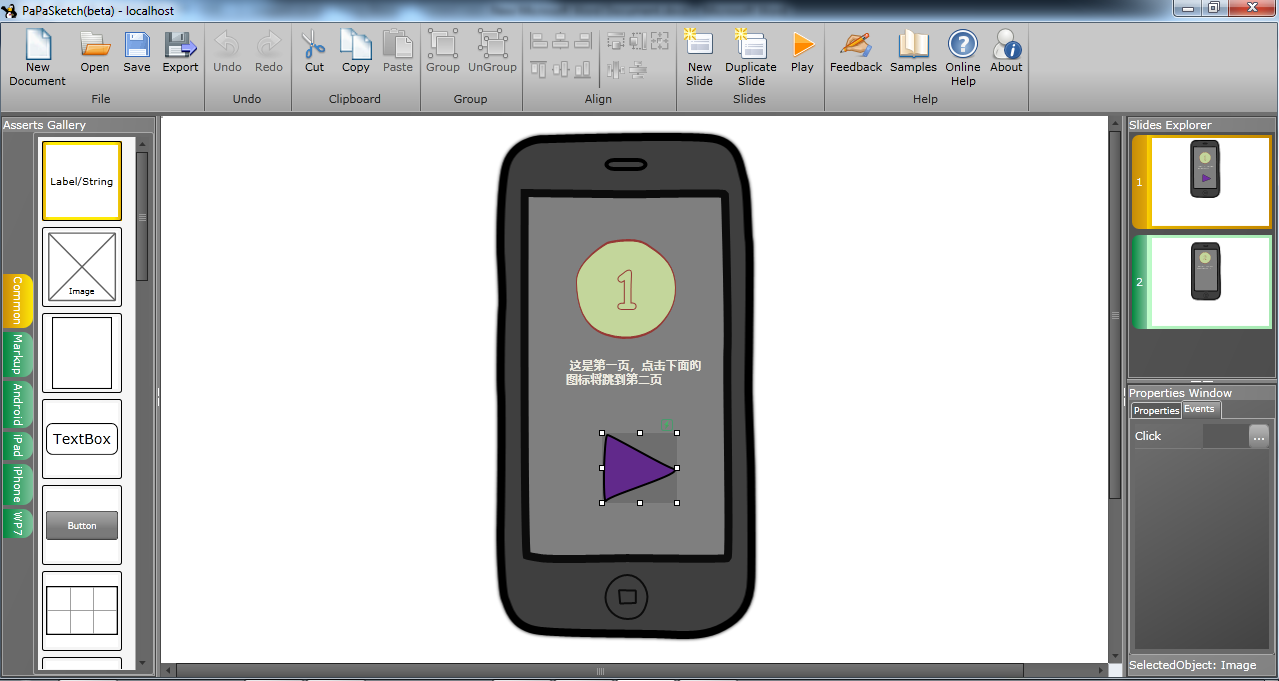Export the sketch

(x=181, y=52)
